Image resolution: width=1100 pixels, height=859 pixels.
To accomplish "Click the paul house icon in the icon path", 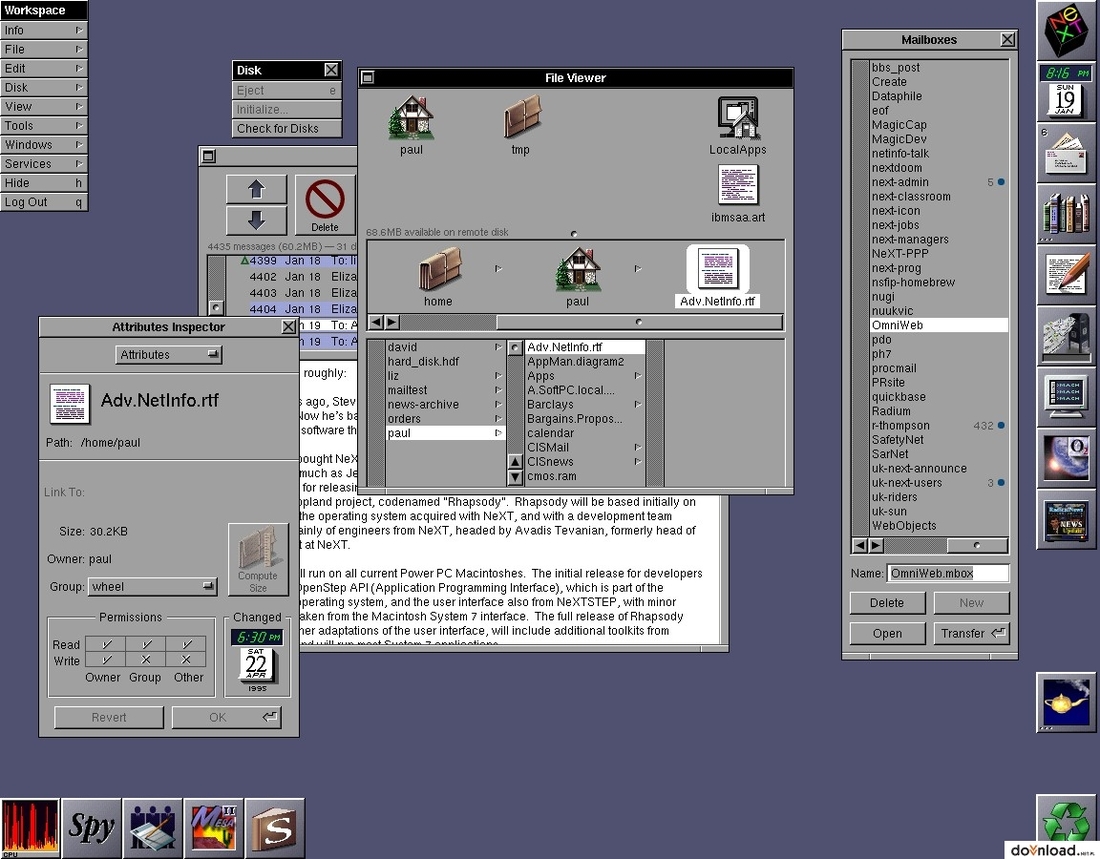I will pos(577,269).
